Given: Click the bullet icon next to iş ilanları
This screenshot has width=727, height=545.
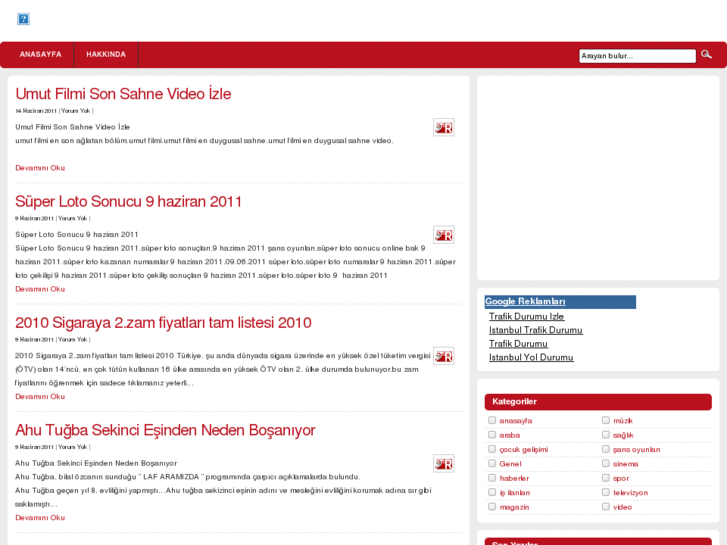Looking at the screenshot, I should (492, 492).
